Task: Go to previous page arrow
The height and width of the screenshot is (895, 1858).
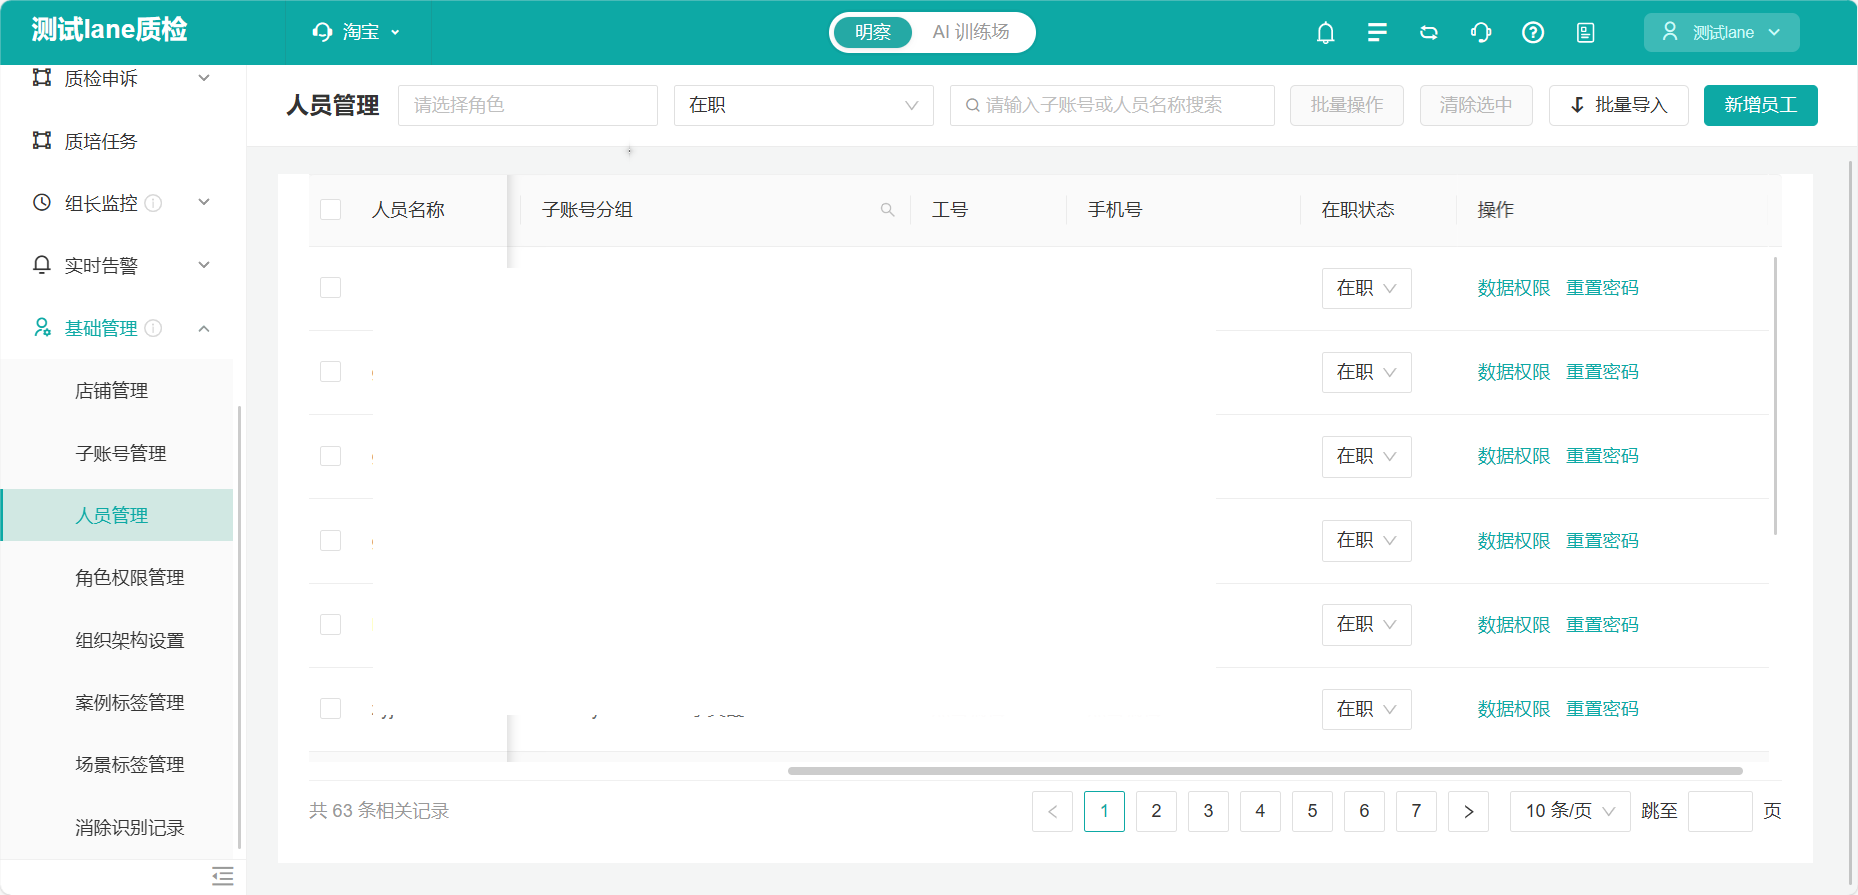Action: (x=1052, y=811)
